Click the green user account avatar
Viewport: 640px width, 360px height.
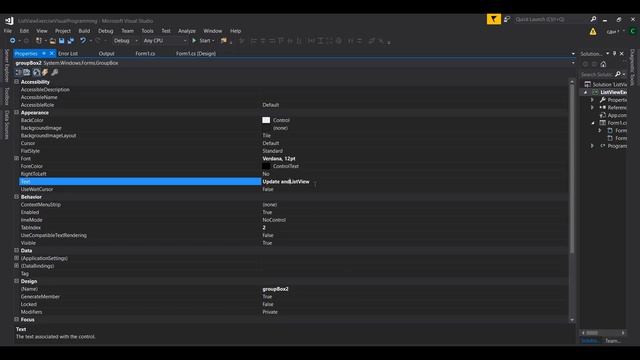click(x=633, y=31)
